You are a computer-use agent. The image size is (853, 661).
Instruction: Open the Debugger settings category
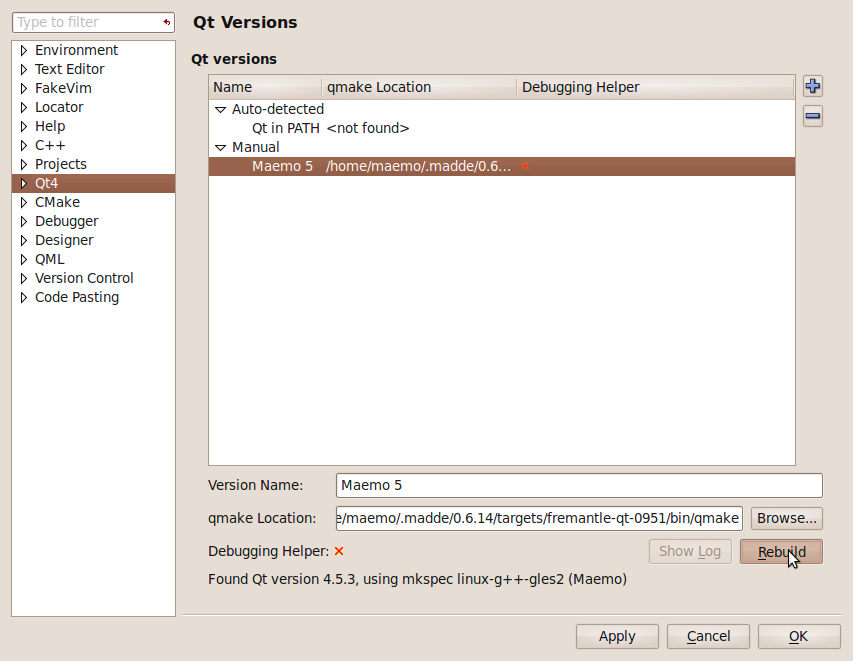(66, 221)
